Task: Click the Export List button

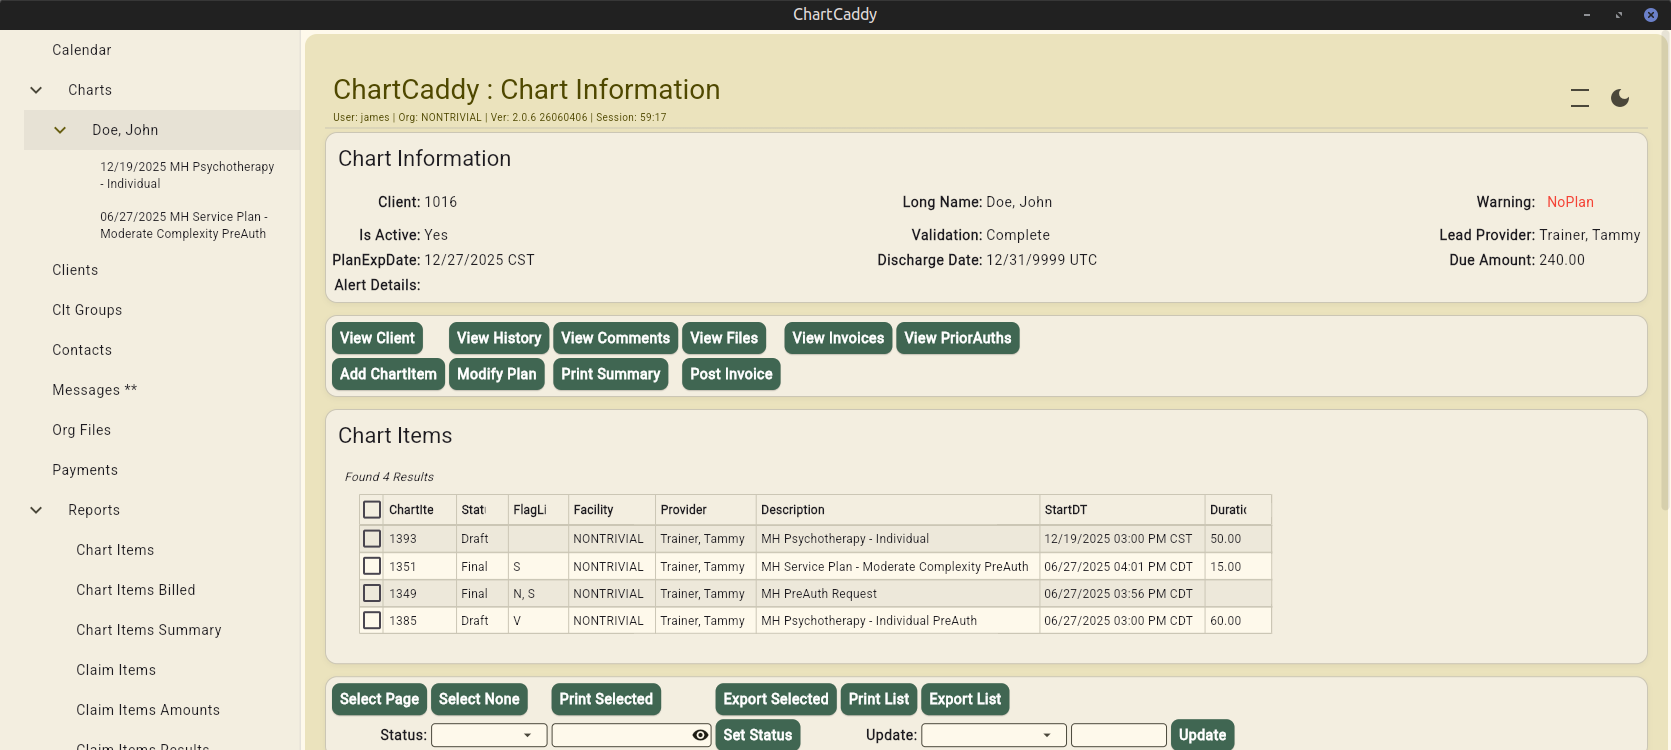Action: click(x=965, y=699)
